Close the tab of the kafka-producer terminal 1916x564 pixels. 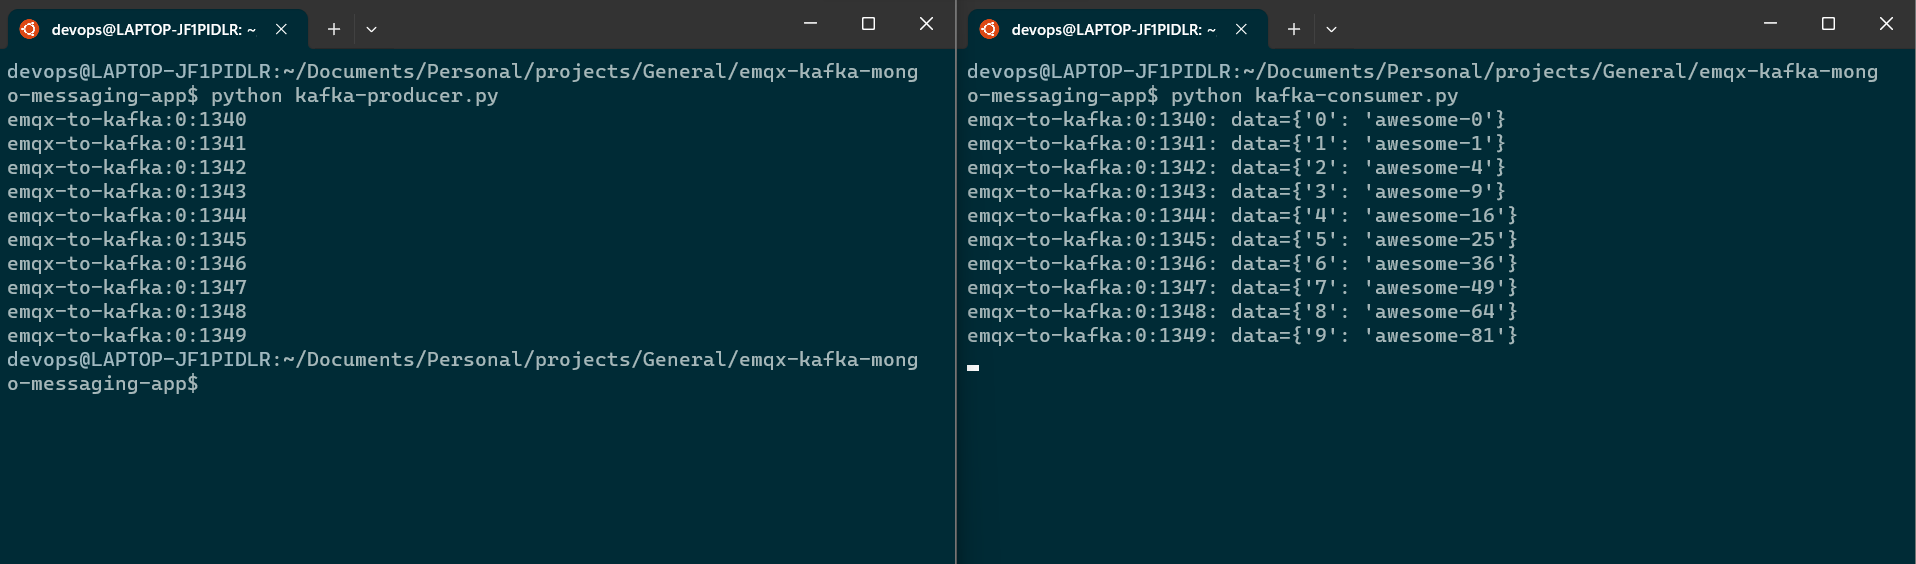[x=281, y=29]
